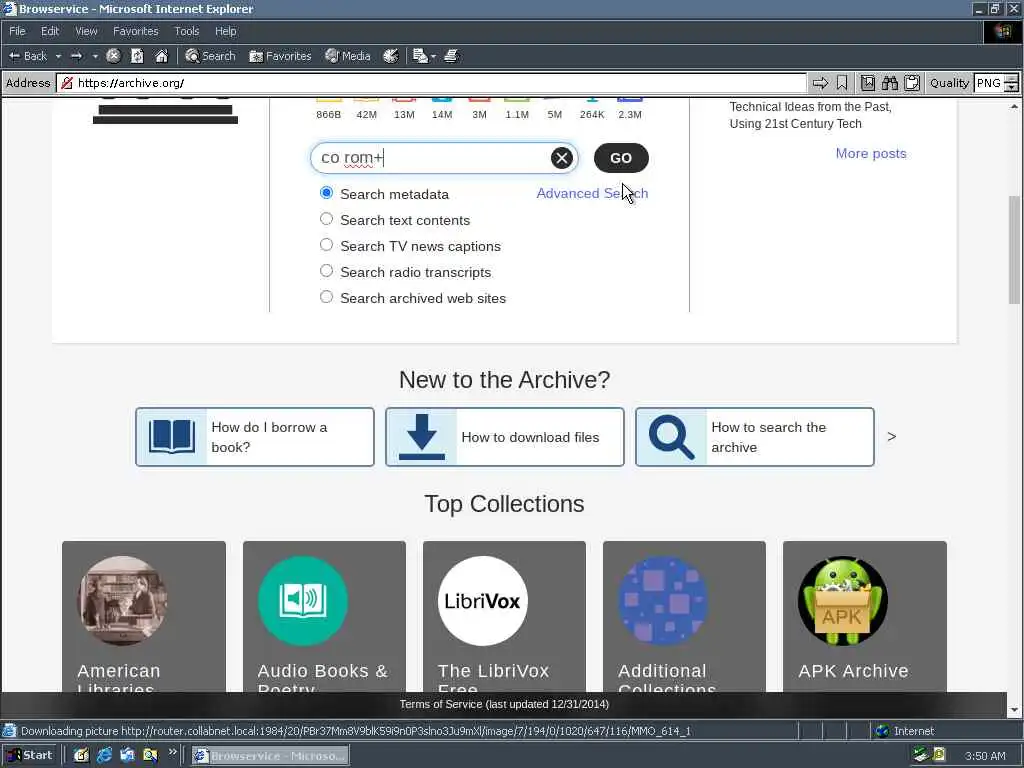
Task: Open the Search toolbar button
Action: tap(210, 56)
